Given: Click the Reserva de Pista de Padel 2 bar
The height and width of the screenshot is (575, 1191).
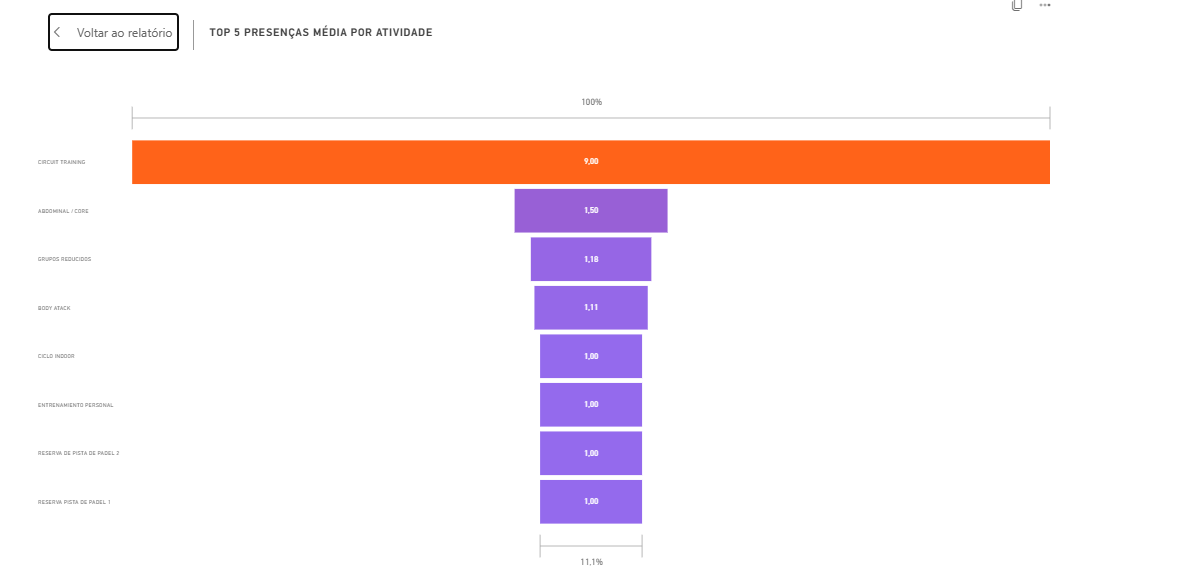Looking at the screenshot, I should click(x=591, y=453).
